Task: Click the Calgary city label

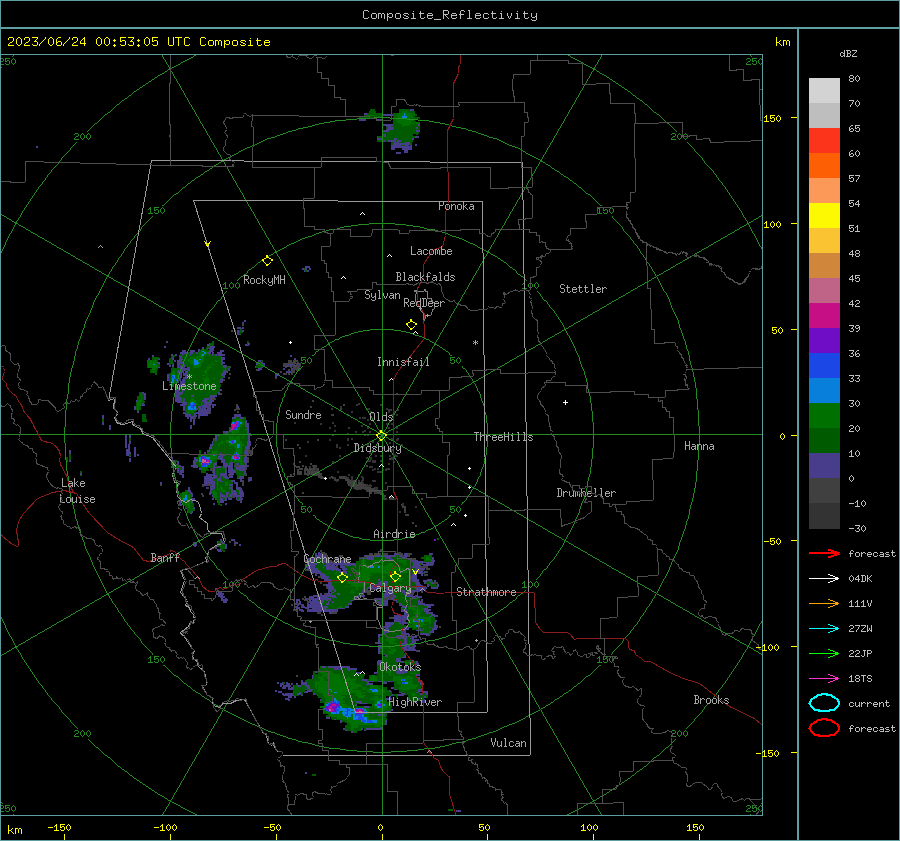Action: 390,588
